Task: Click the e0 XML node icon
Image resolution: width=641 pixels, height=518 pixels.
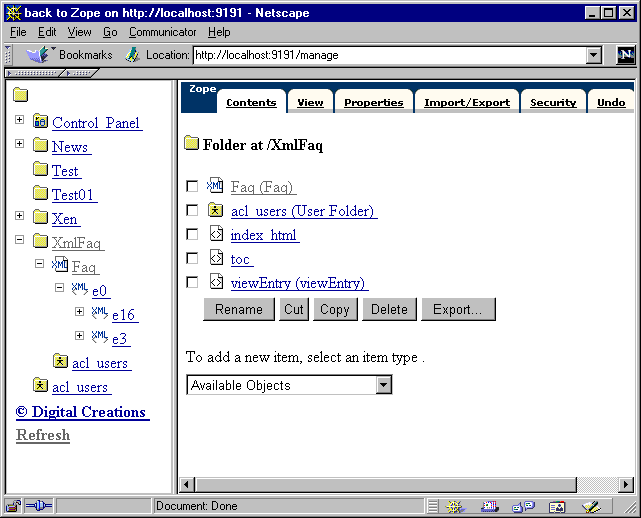Action: tap(80, 289)
